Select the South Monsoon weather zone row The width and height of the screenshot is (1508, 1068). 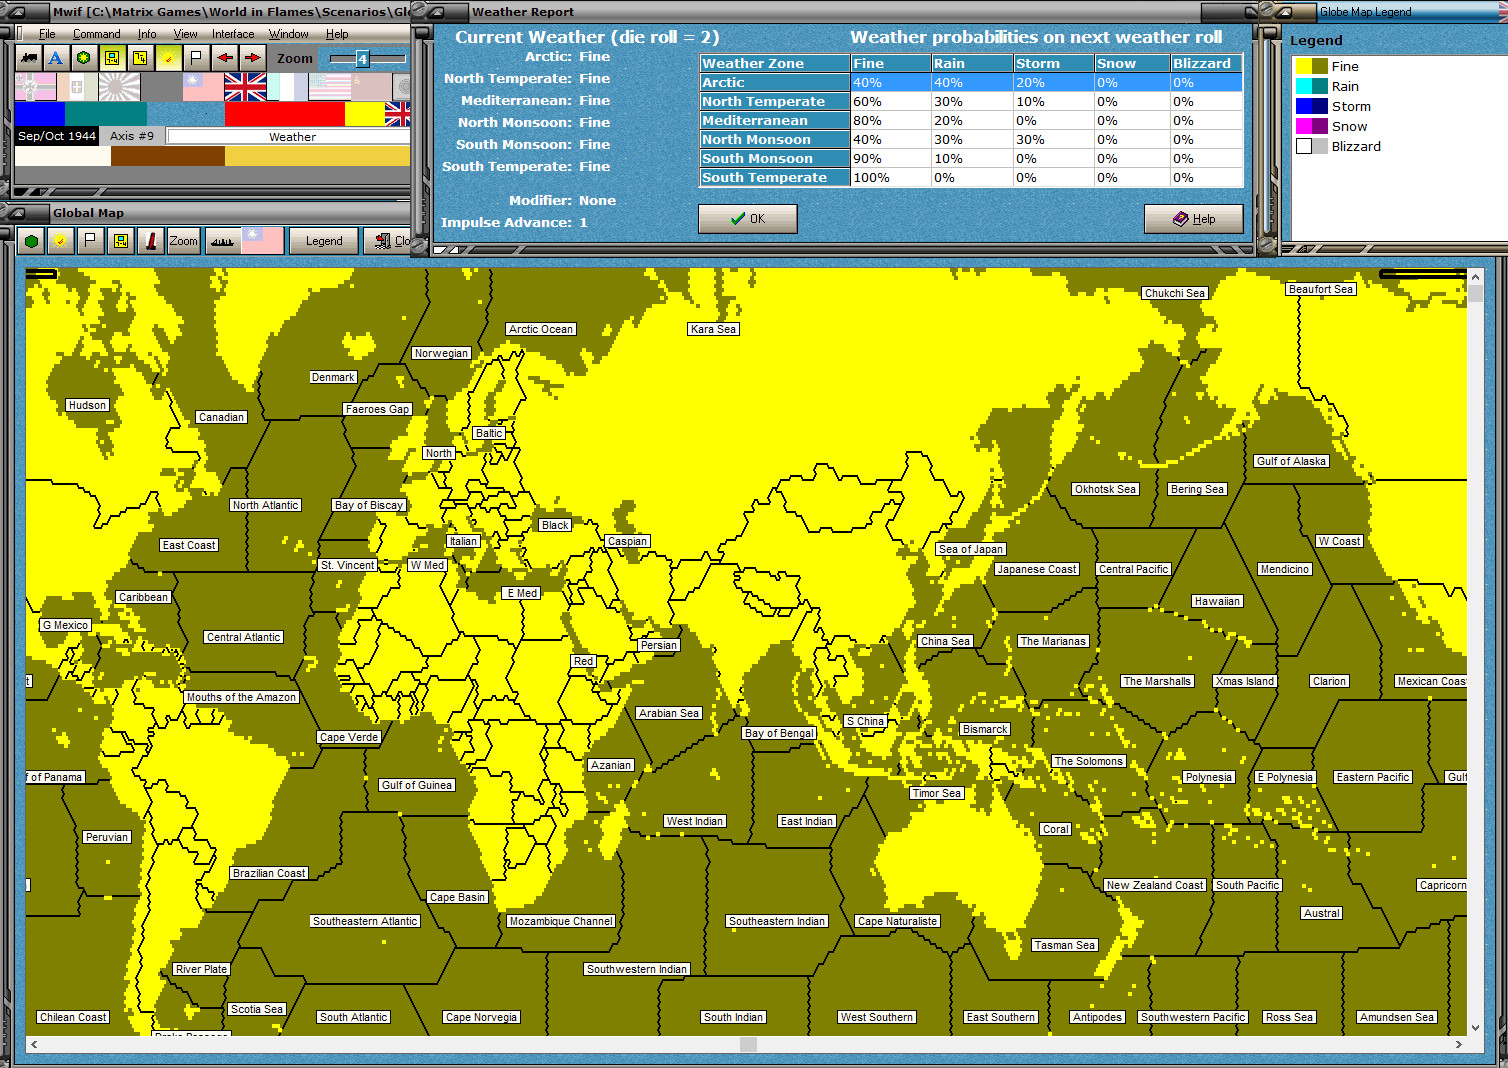point(971,159)
